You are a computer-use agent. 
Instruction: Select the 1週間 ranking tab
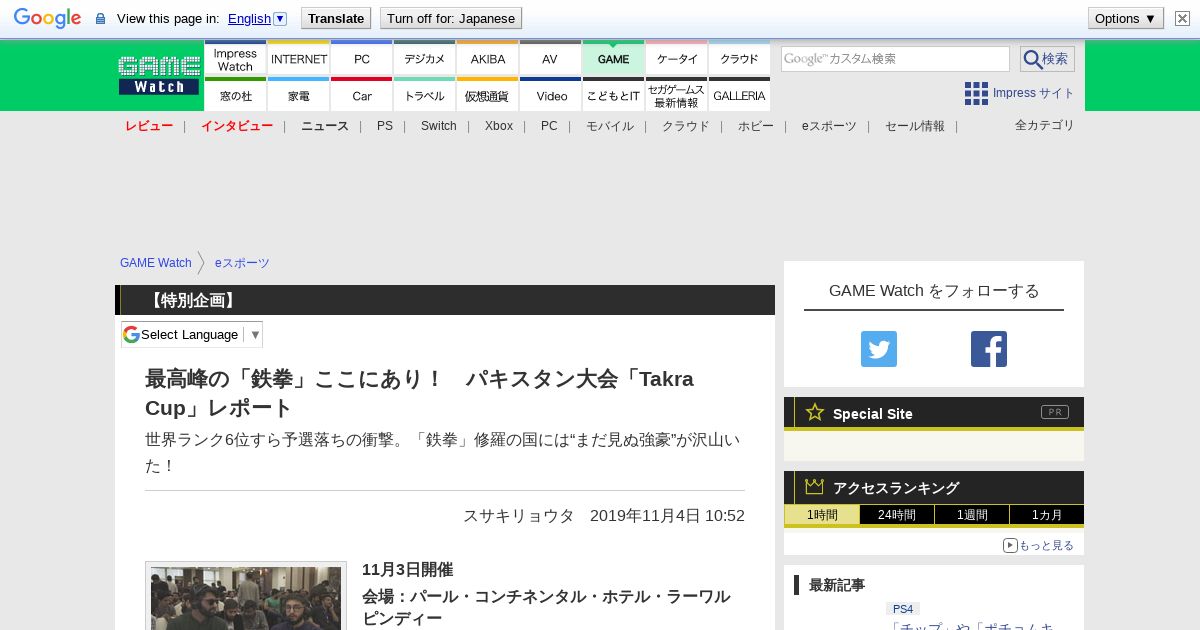click(x=972, y=515)
